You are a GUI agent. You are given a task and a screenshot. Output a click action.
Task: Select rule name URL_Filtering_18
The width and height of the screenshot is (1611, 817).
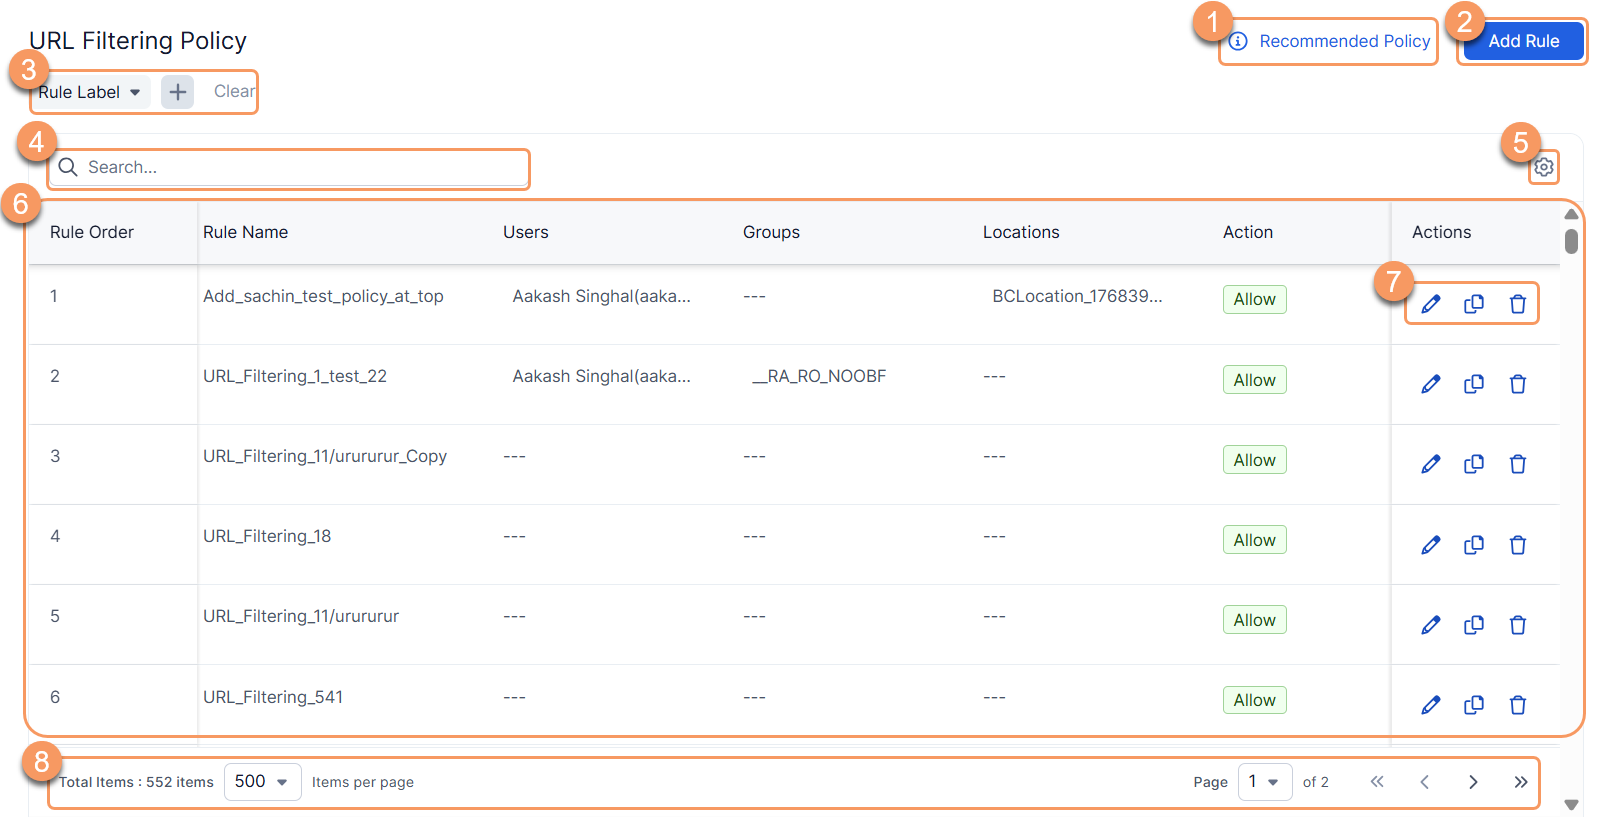tap(267, 536)
